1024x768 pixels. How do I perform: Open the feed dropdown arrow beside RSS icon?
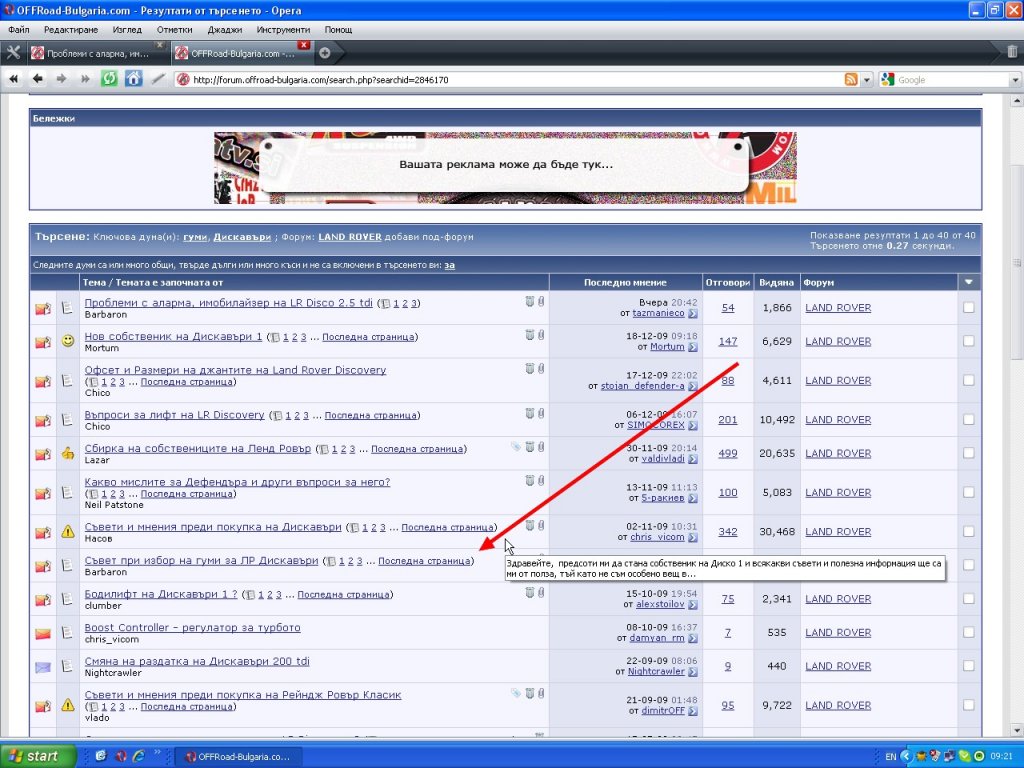coord(867,80)
